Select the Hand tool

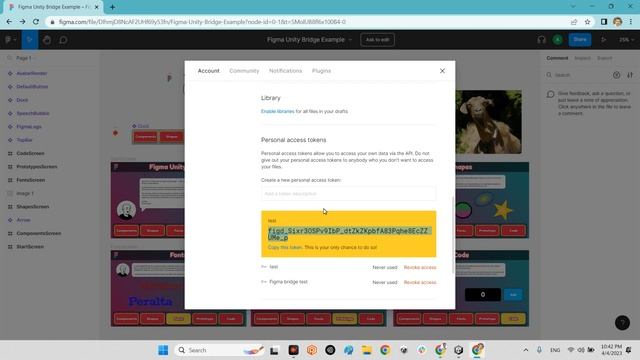tap(47, 40)
